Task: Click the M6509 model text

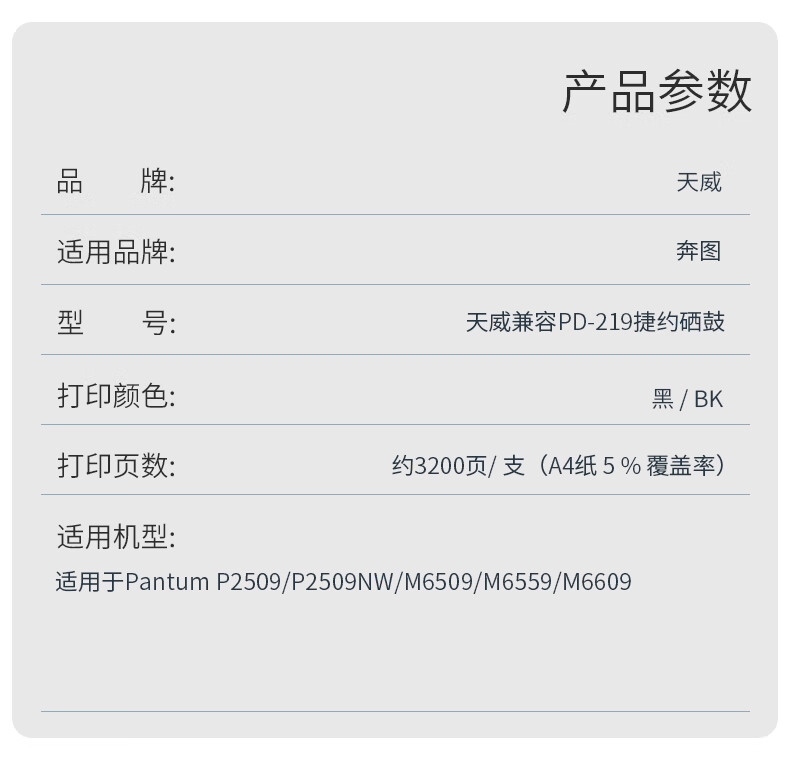Action: (x=439, y=582)
